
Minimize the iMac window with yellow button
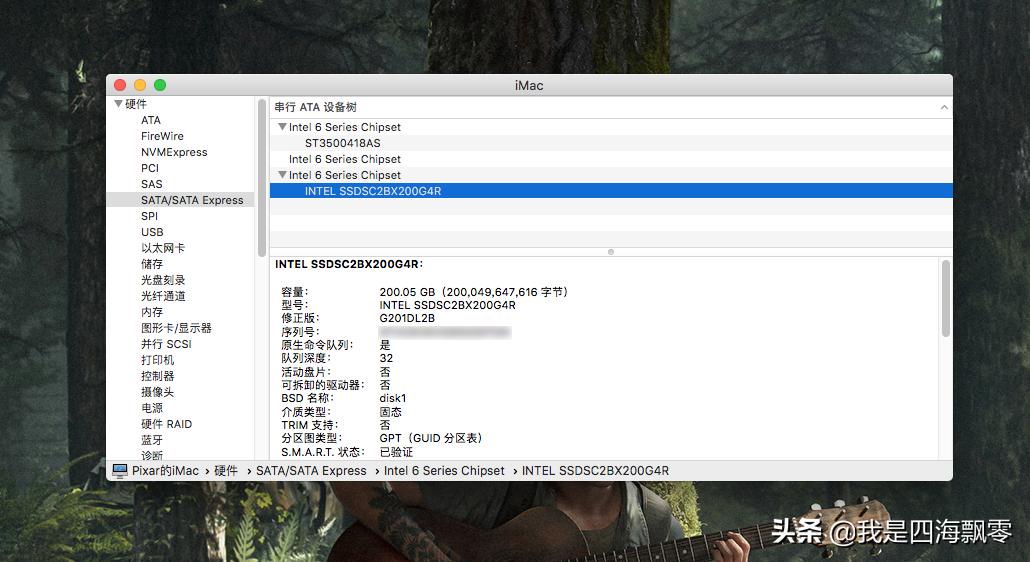[x=140, y=85]
